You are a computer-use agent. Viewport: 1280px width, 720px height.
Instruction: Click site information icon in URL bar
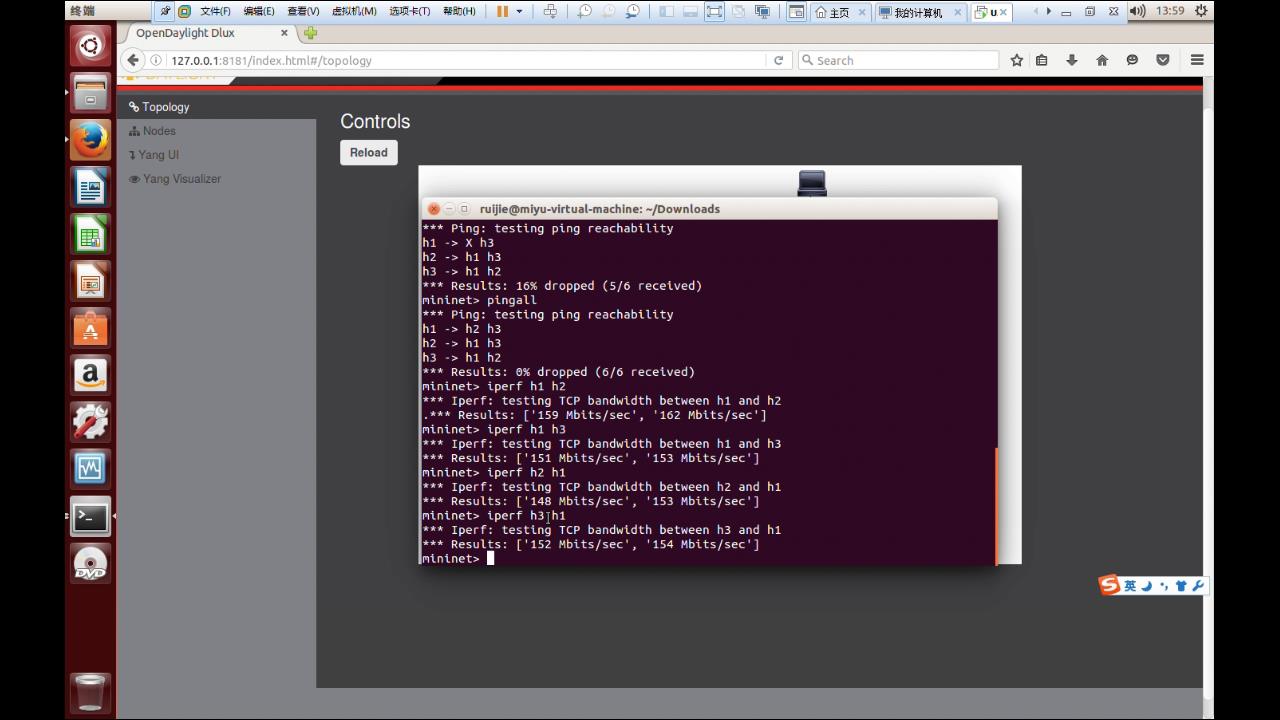click(156, 60)
